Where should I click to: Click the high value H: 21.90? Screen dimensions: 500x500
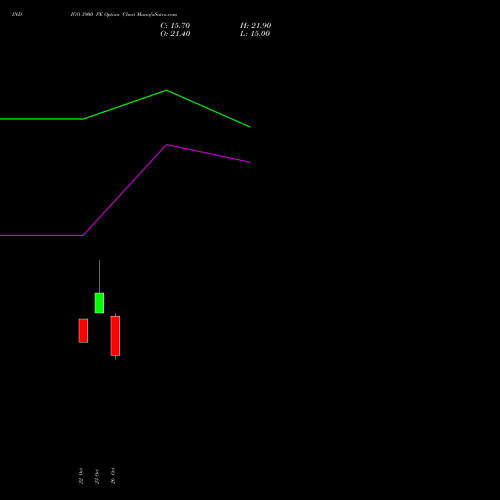[255, 26]
